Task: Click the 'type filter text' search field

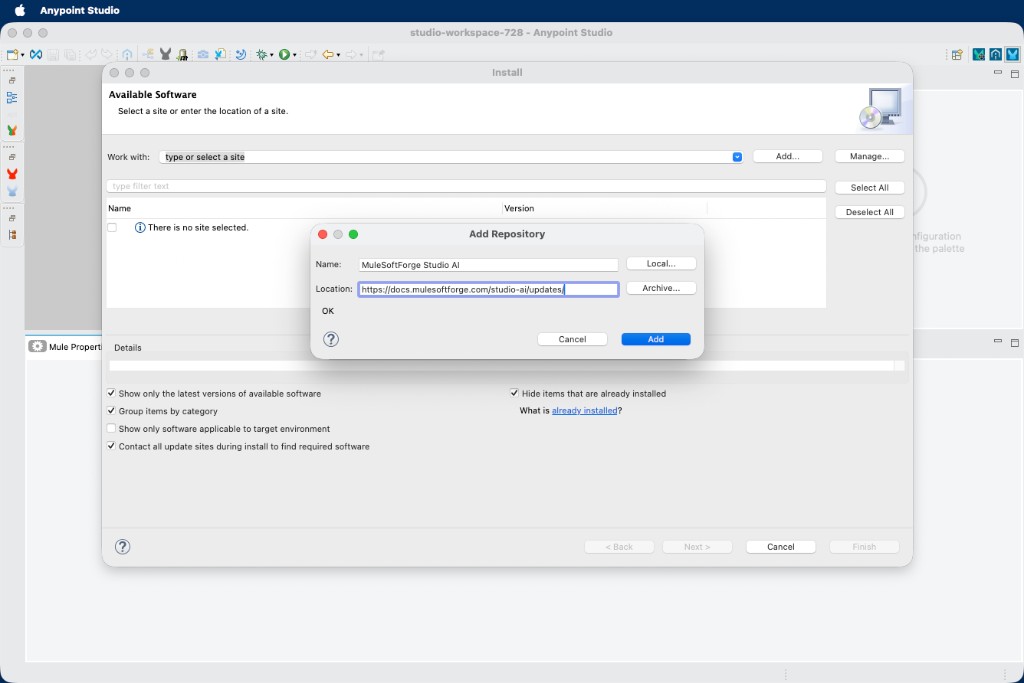Action: (x=466, y=186)
